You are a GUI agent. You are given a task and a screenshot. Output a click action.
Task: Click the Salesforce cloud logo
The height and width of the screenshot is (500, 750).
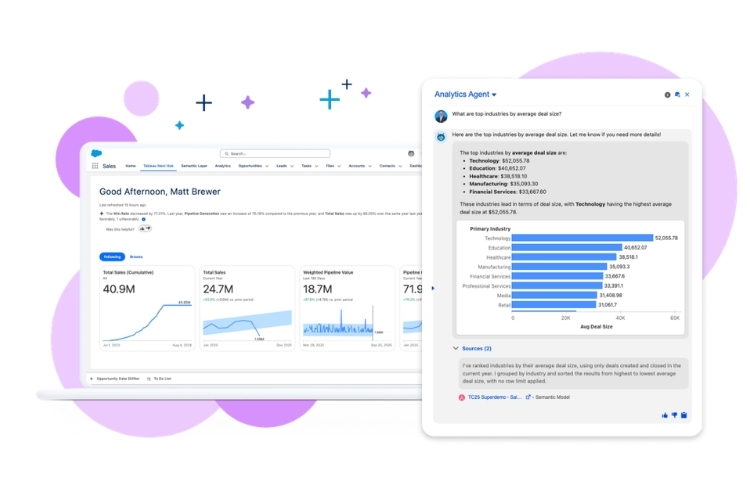[97, 153]
